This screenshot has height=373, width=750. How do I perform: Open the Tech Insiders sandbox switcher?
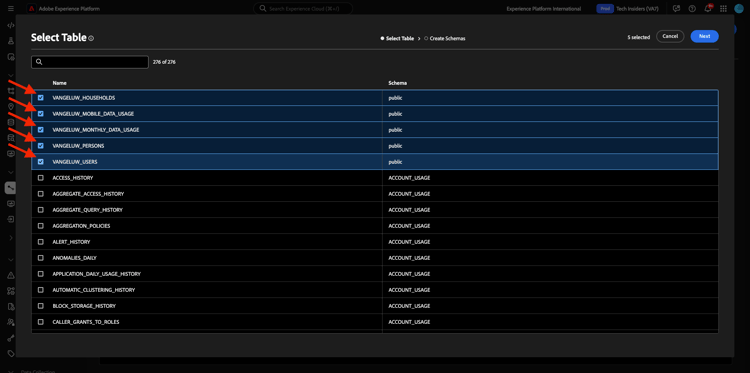click(627, 9)
